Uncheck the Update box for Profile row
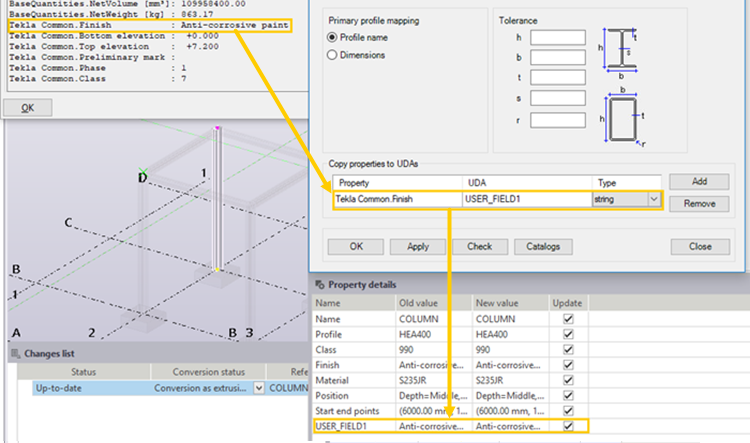Image resolution: width=750 pixels, height=443 pixels. click(x=568, y=335)
